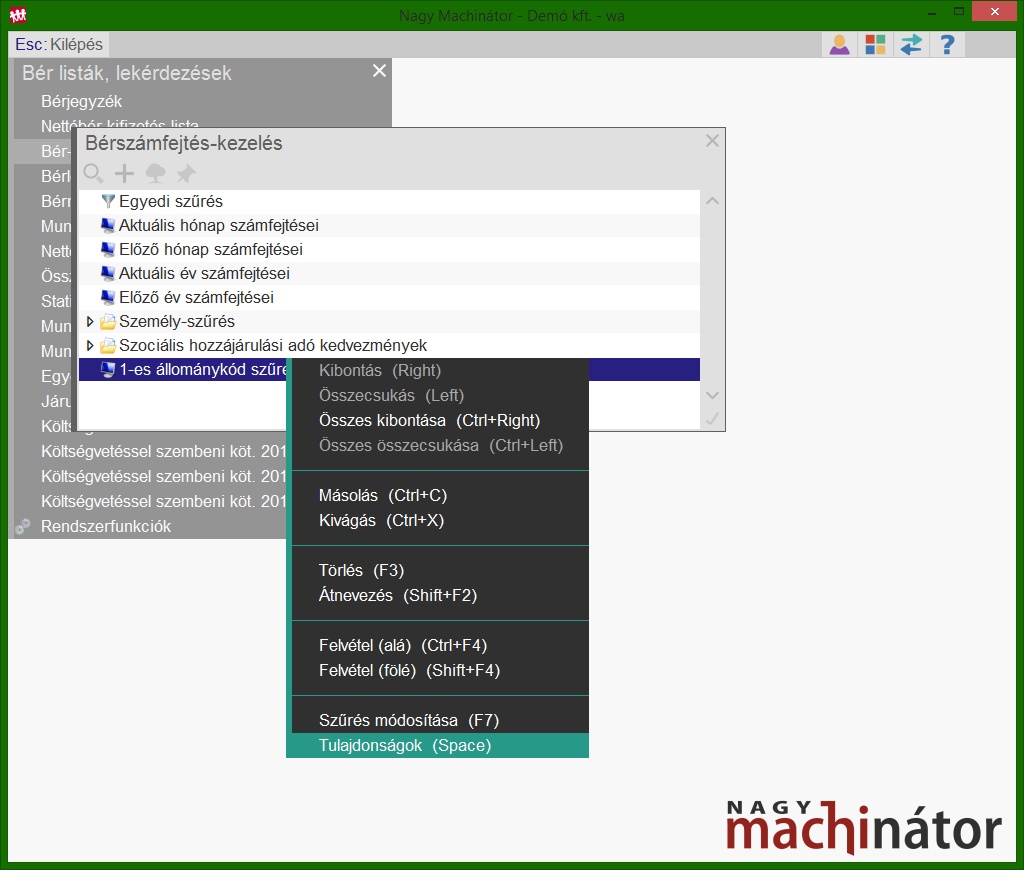Expand Szociális hozzájárulási adó kedvezmények node
The height and width of the screenshot is (870, 1024).
click(90, 346)
